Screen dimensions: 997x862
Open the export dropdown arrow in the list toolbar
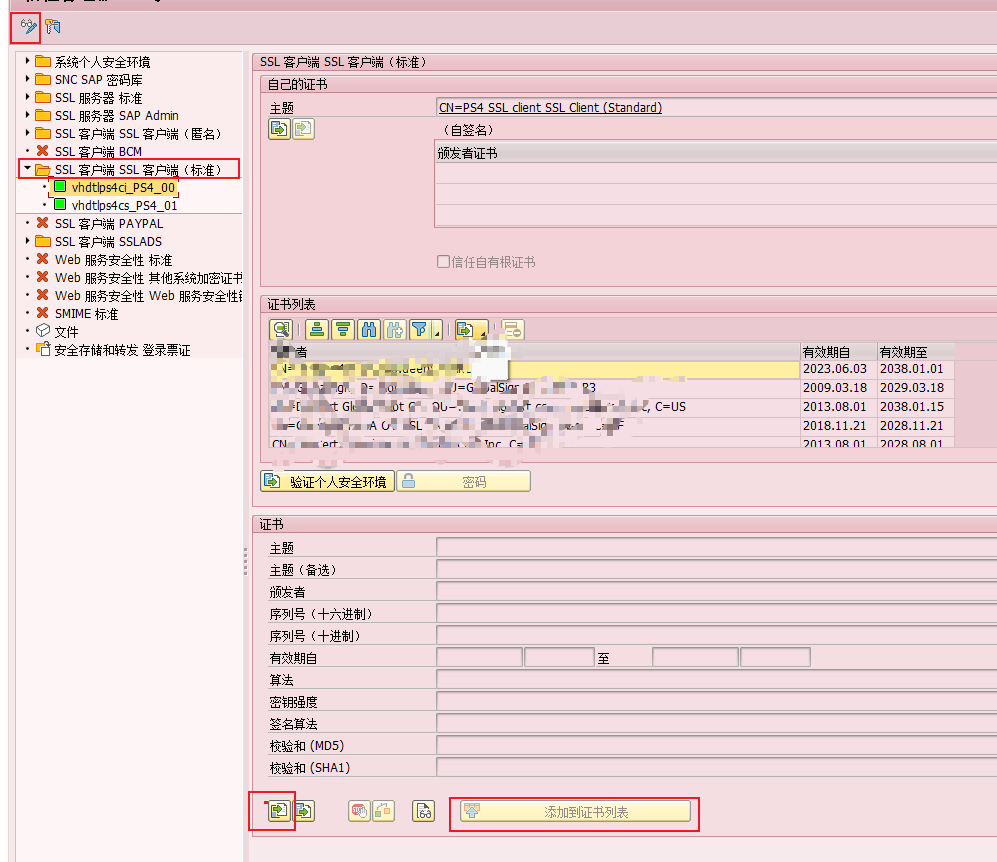tap(483, 331)
